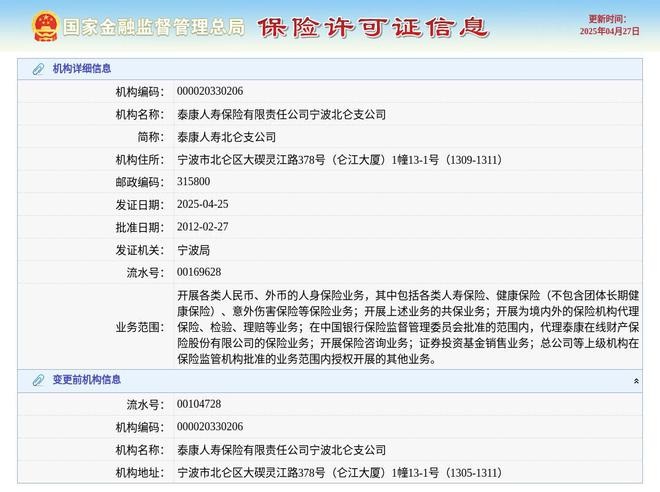Select serial number 00169628
Viewport: 660px width, 492px height.
click(x=199, y=272)
